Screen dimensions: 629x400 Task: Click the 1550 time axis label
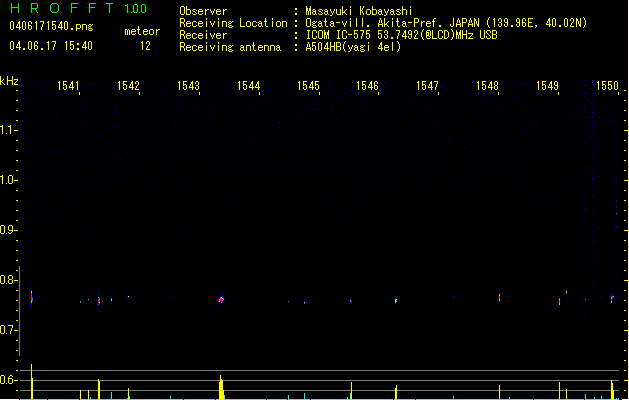click(x=608, y=86)
